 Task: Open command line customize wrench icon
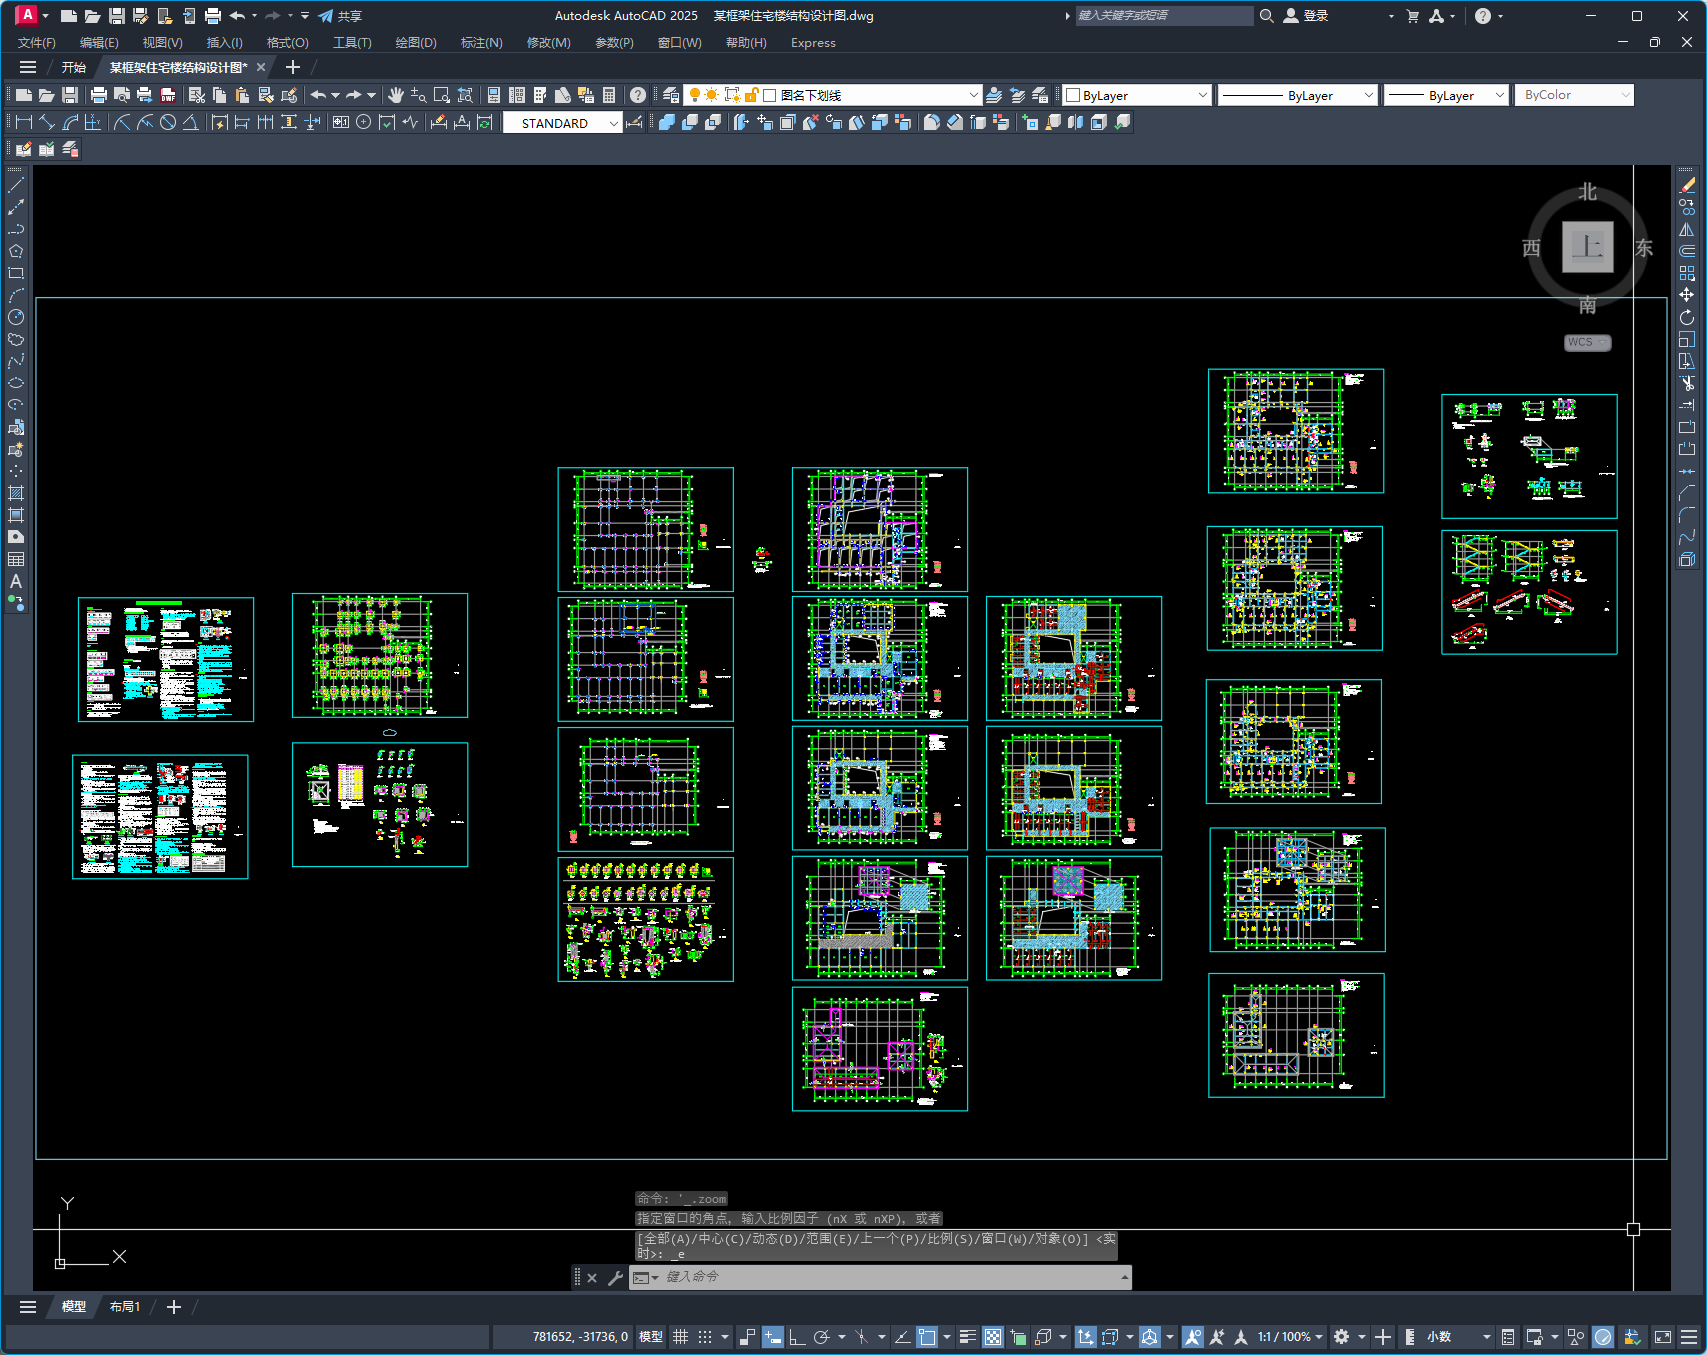pyautogui.click(x=615, y=1277)
